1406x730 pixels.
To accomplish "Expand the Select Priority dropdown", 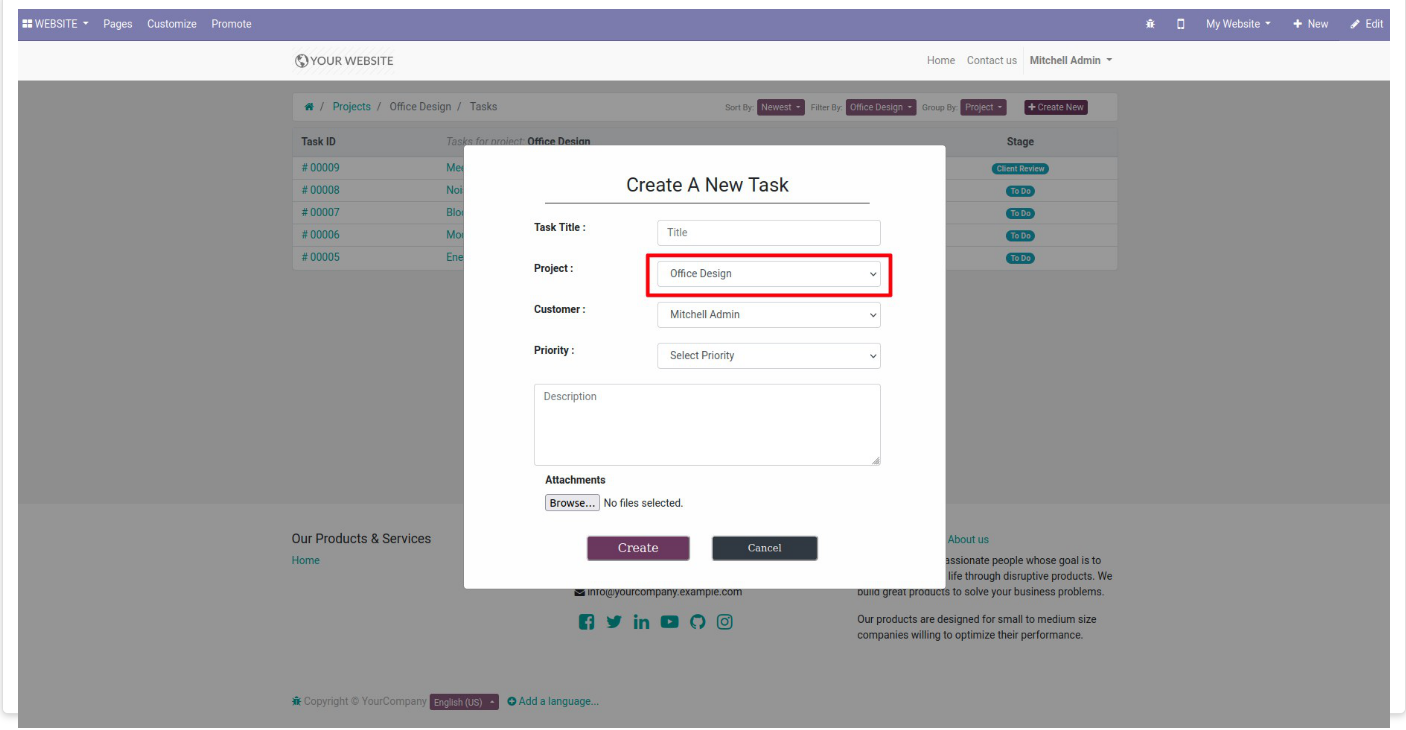I will pyautogui.click(x=769, y=356).
